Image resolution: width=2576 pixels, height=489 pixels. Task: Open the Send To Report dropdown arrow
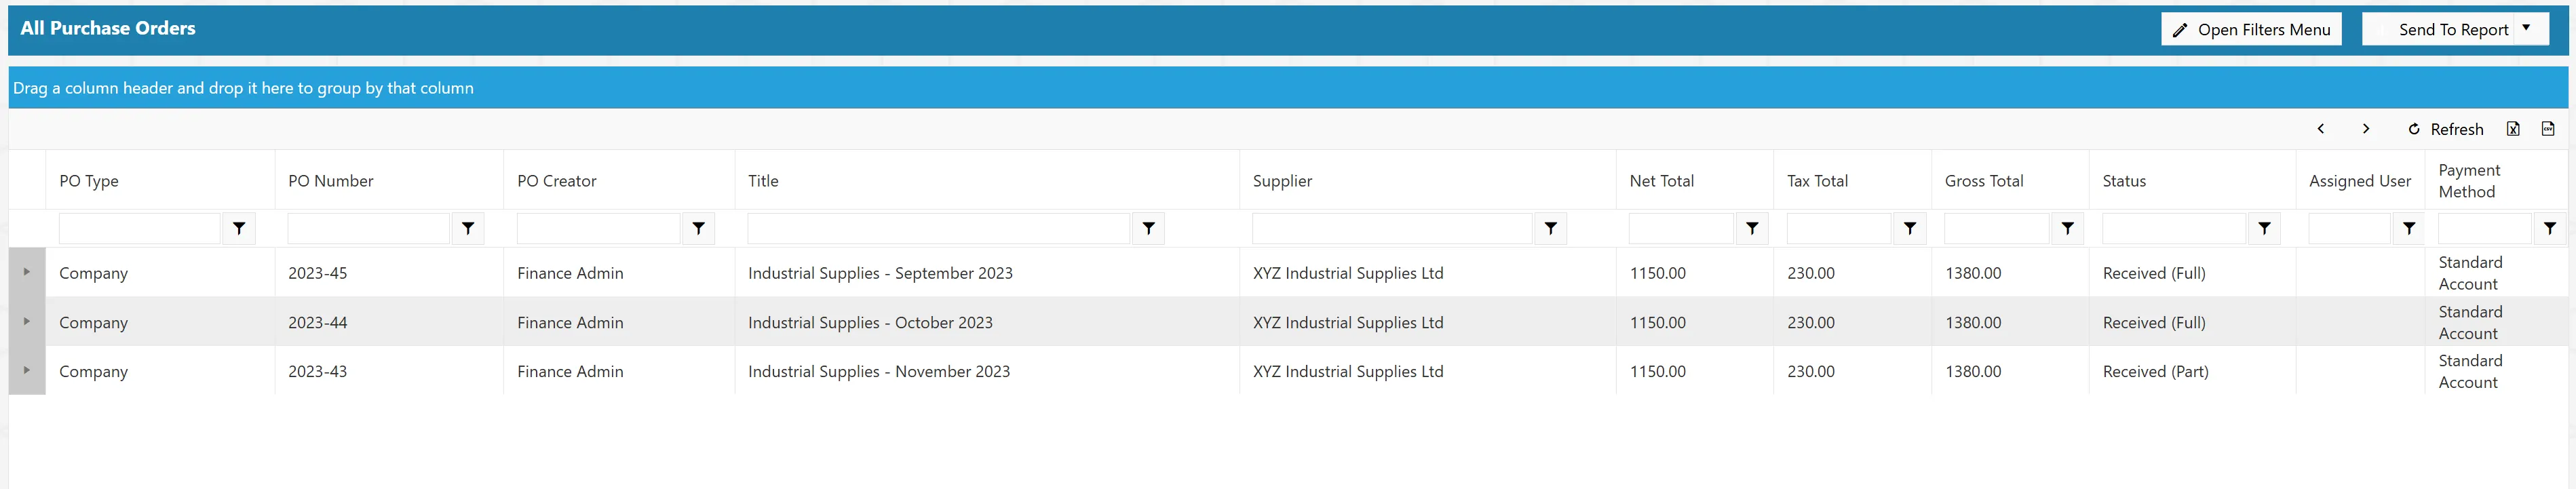[2526, 29]
